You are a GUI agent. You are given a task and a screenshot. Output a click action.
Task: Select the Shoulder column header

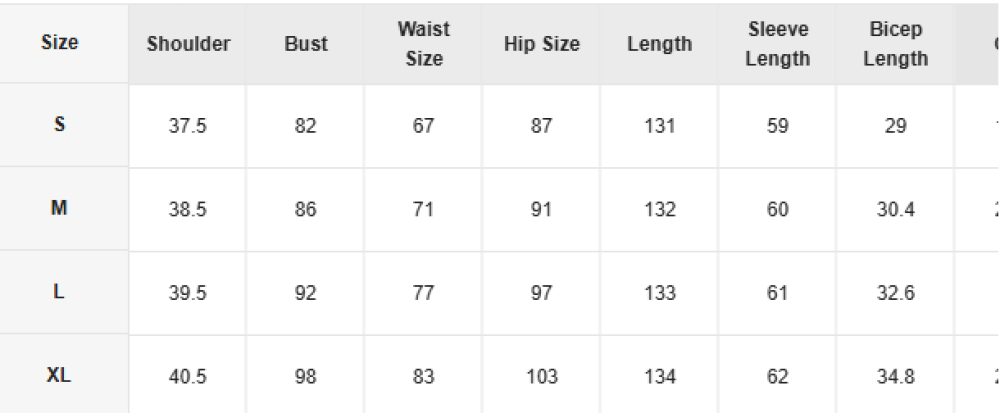188,43
